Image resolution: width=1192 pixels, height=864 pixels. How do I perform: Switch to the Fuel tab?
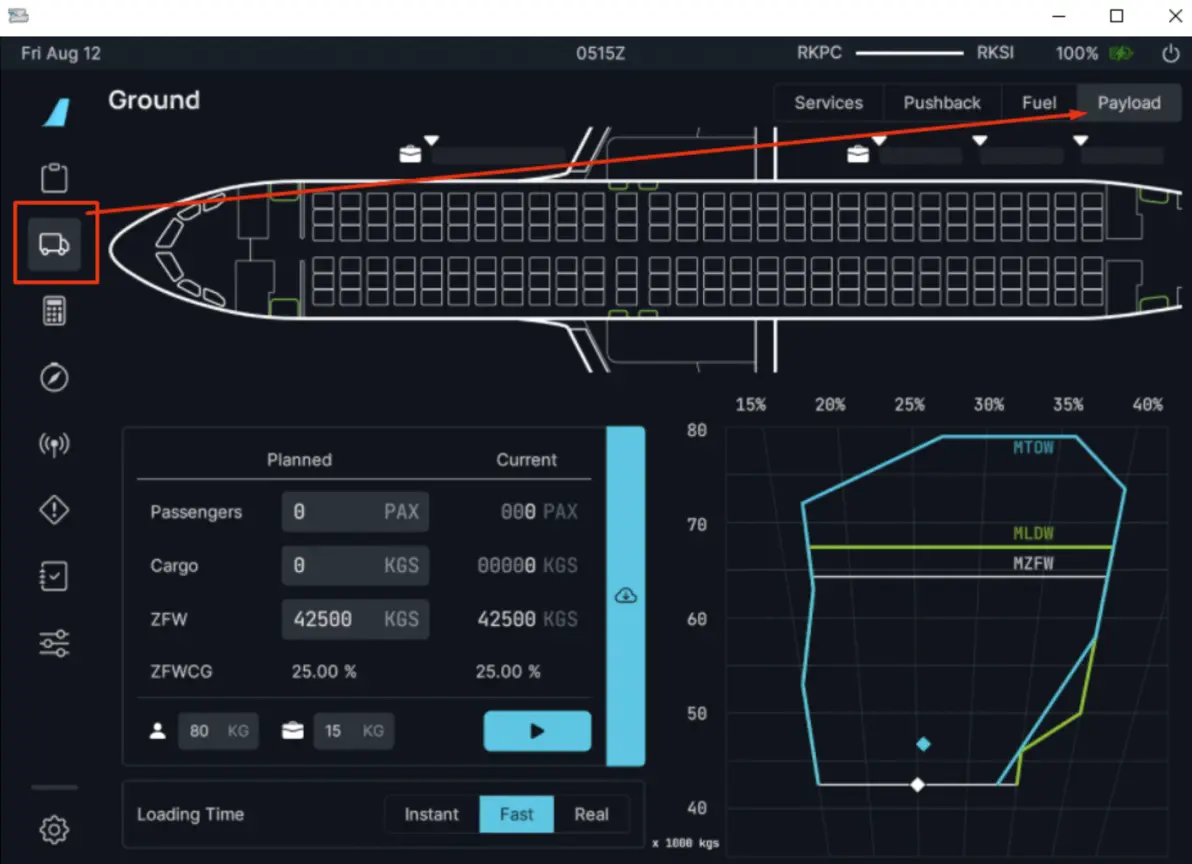click(x=1038, y=103)
